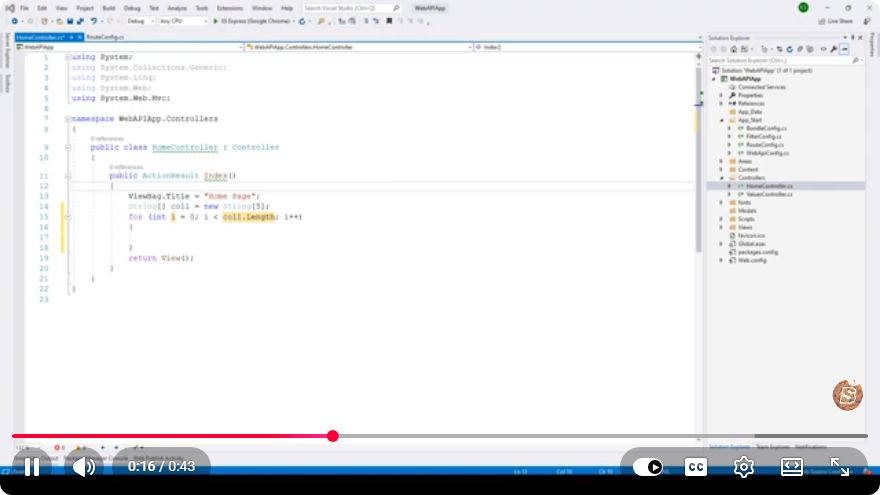The image size is (880, 495).
Task: Open the Debug configuration dropdown
Action: click(x=140, y=21)
